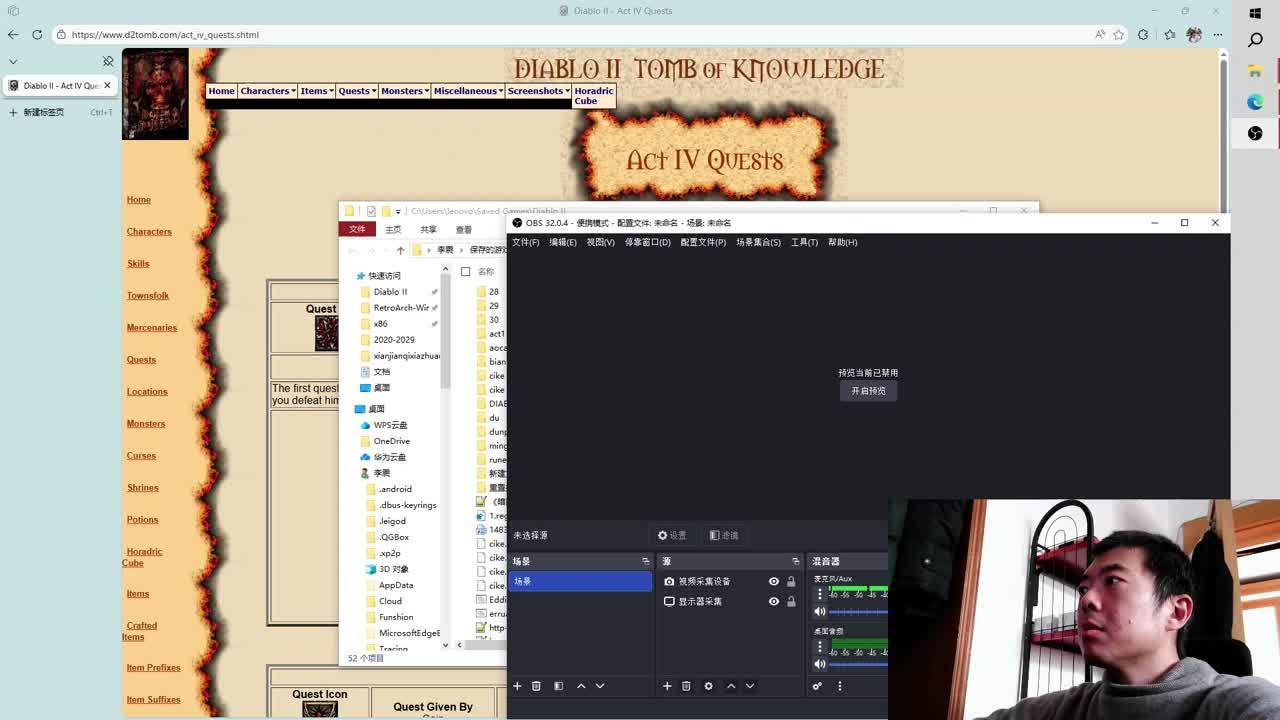Click the browser back arrow

coord(13,34)
